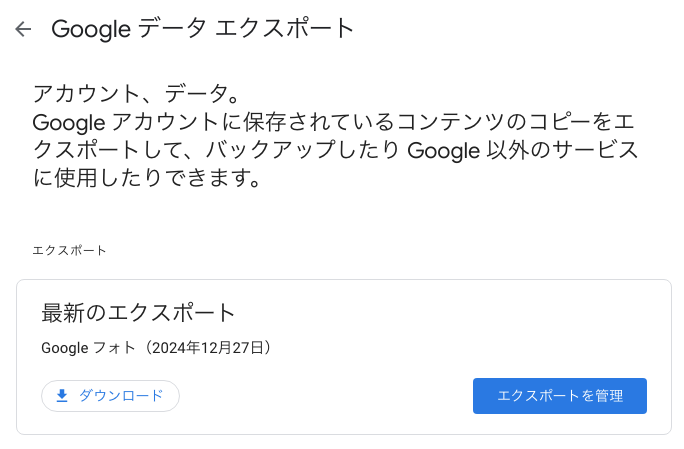
Task: Select the small エクスポート section label
Action: tap(69, 250)
